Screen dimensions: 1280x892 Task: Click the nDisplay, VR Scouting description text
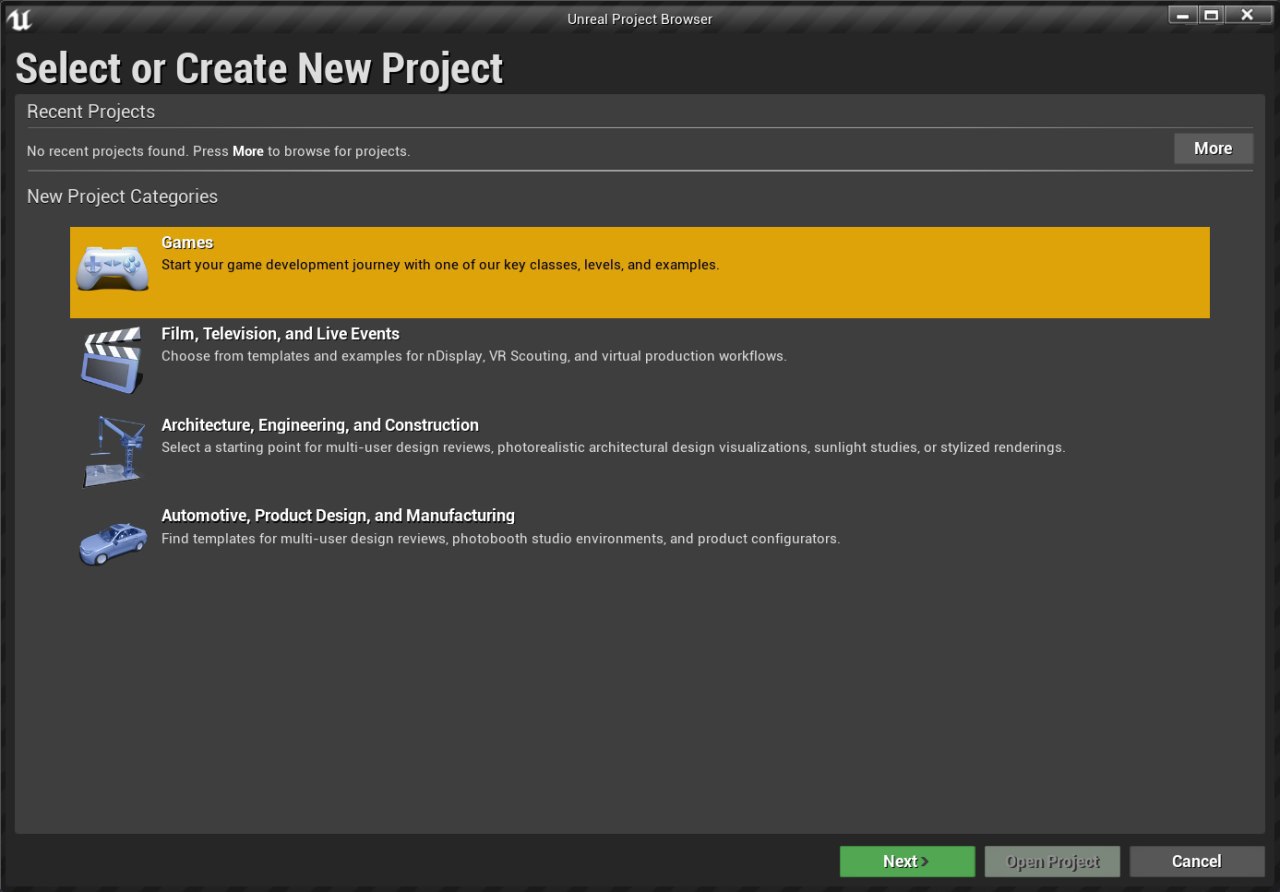pos(474,356)
